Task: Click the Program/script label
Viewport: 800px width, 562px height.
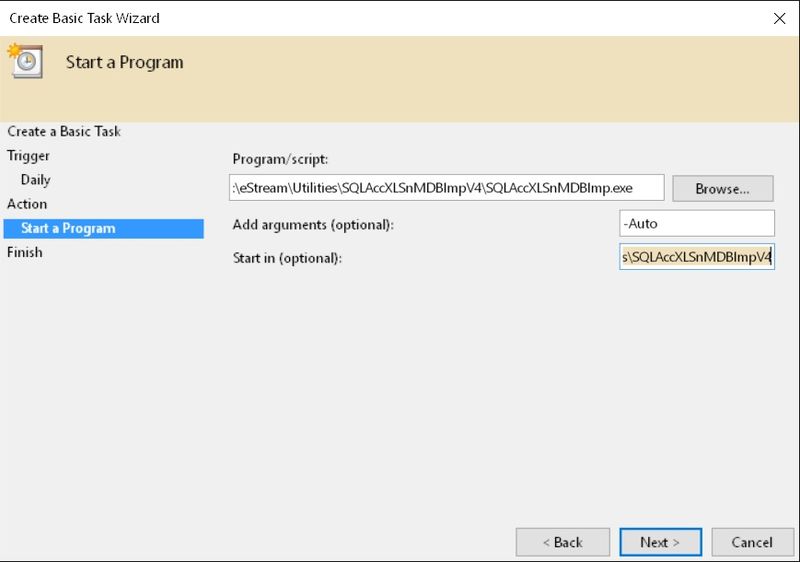Action: (280, 159)
